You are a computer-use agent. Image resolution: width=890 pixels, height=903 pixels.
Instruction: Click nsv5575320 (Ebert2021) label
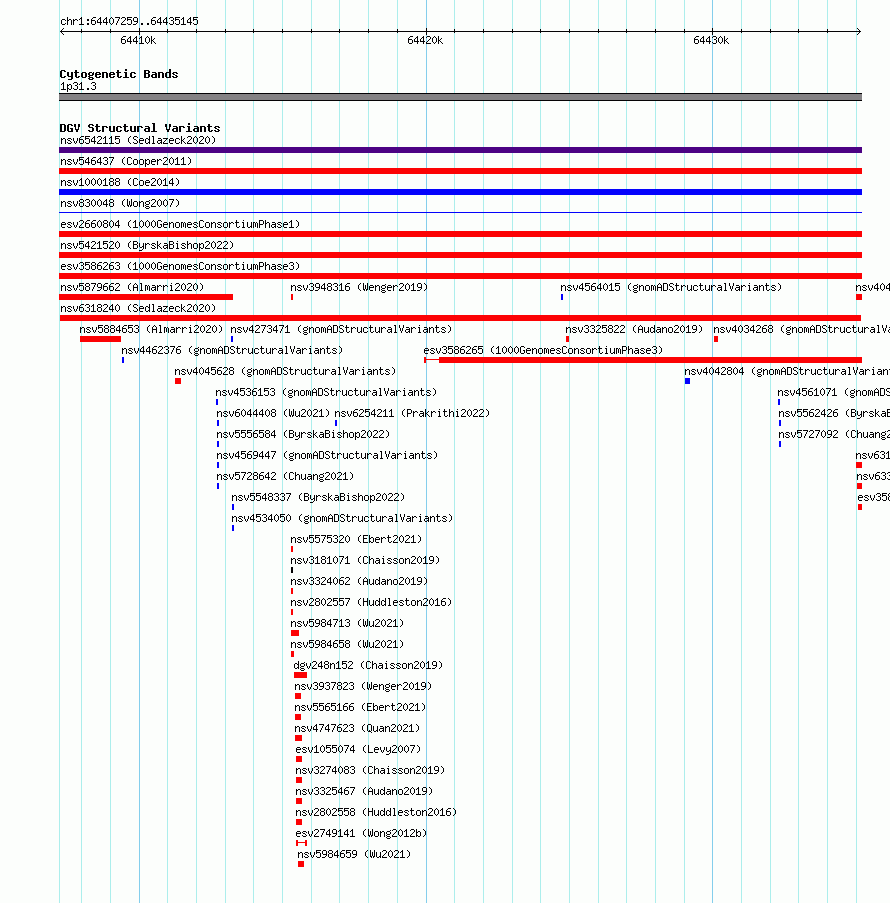356,540
